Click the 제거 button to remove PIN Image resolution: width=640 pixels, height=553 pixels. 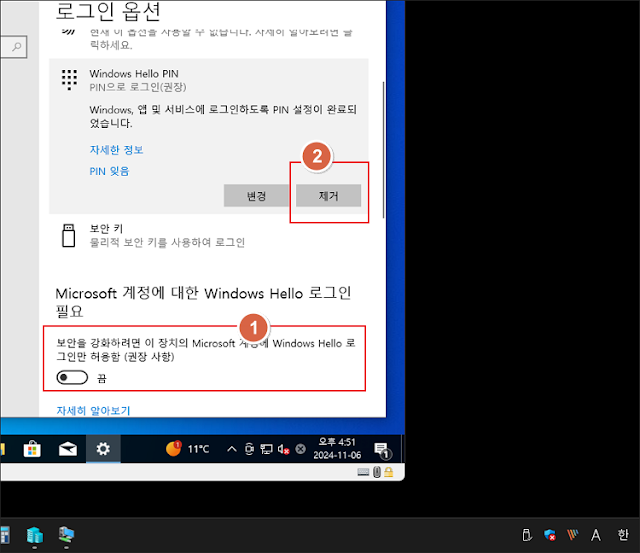tap(329, 196)
